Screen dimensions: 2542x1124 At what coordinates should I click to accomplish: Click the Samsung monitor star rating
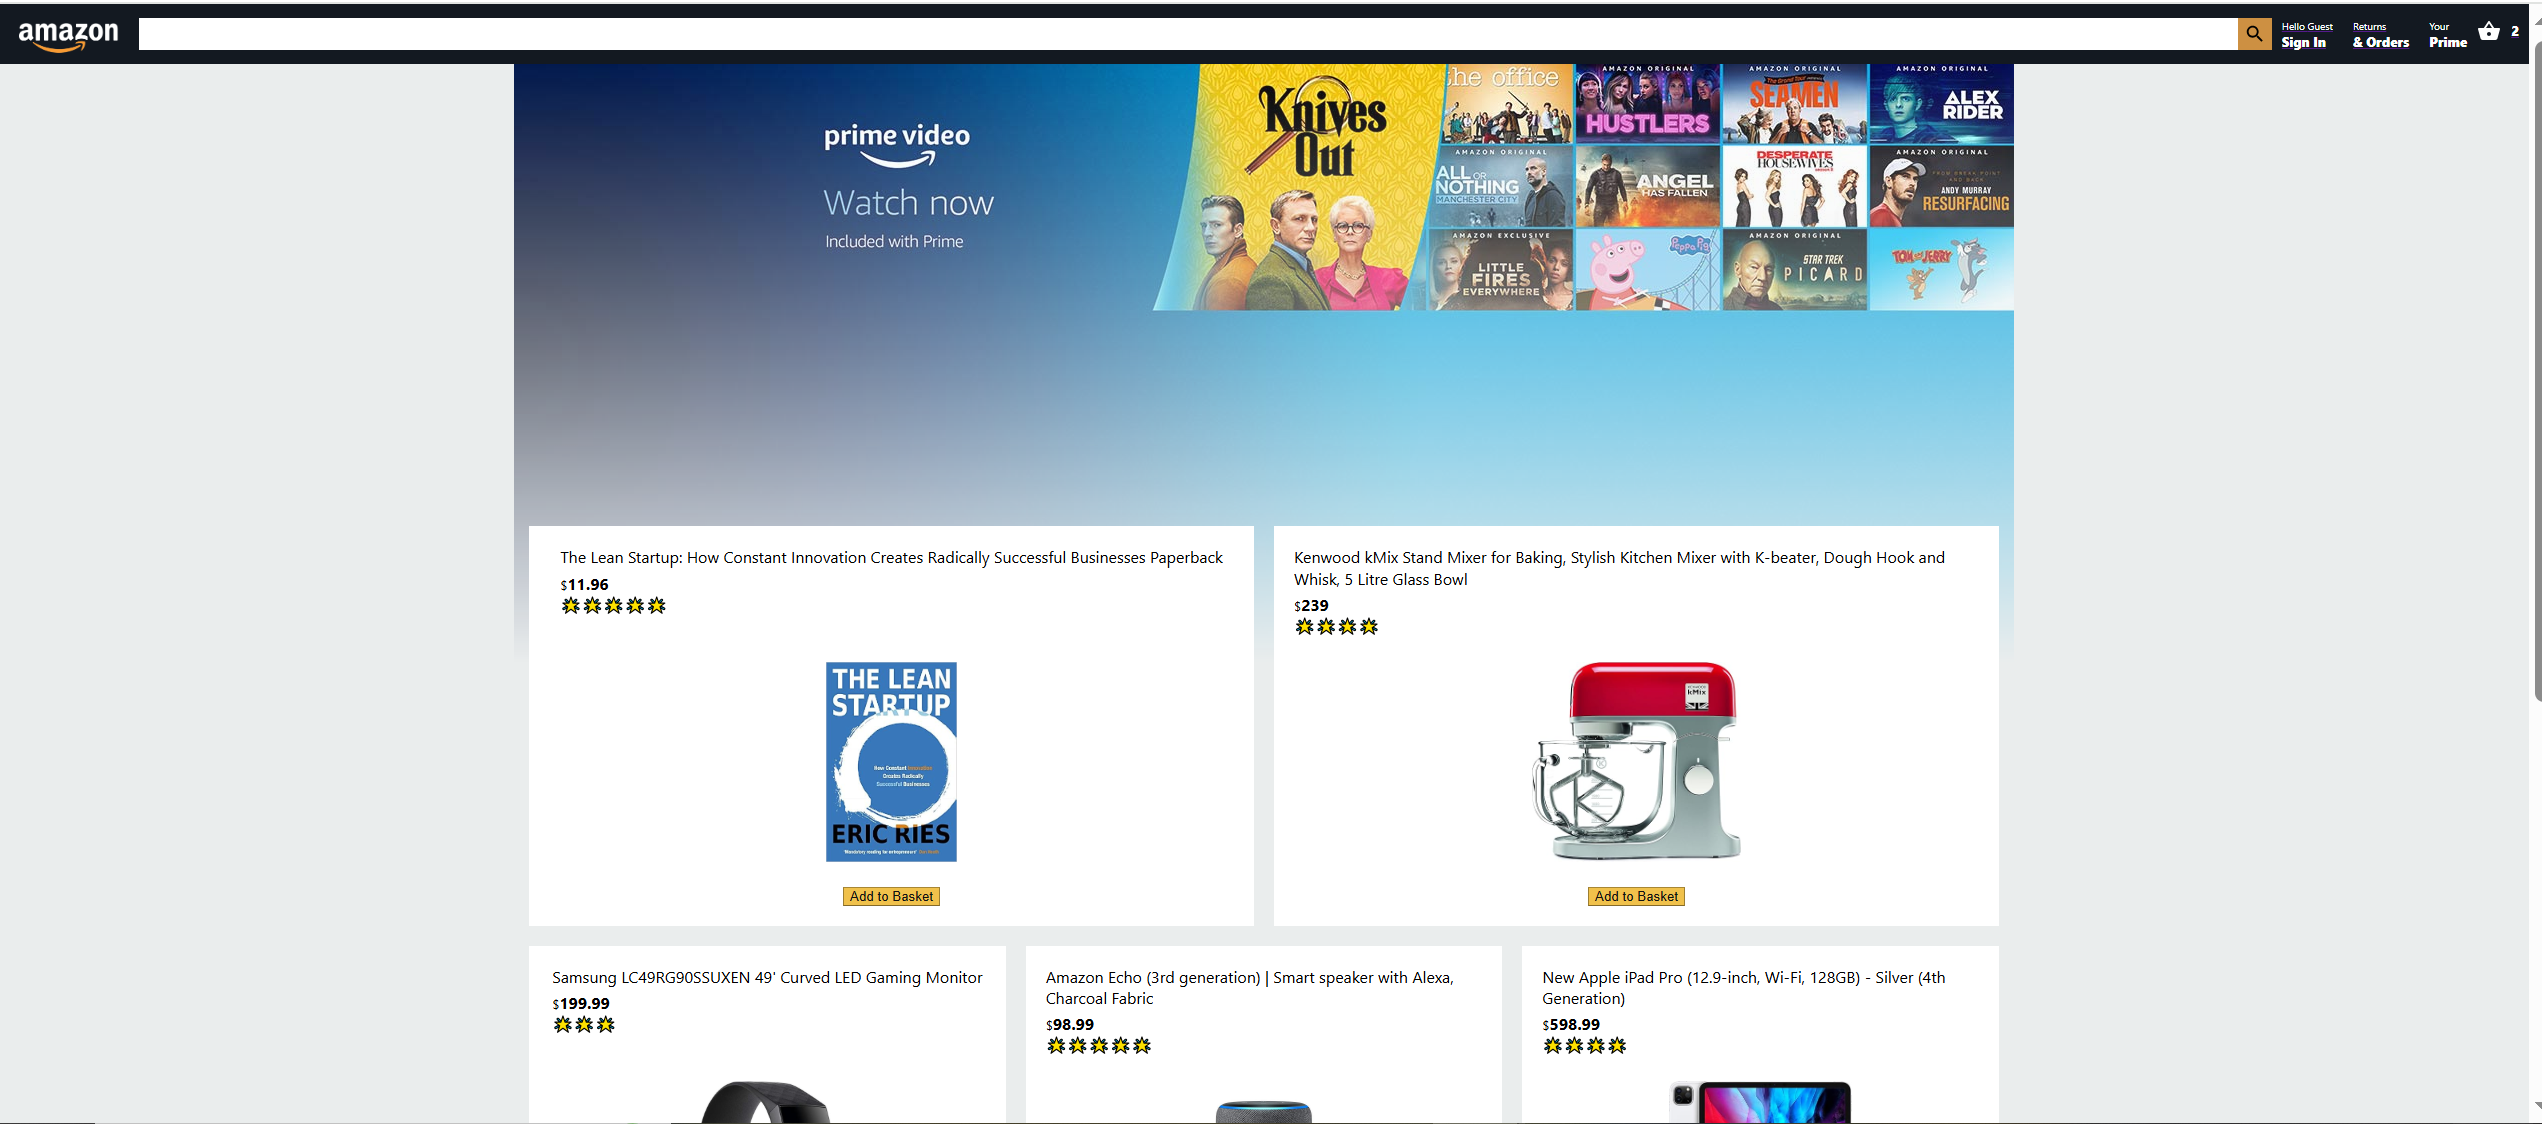pos(584,1025)
